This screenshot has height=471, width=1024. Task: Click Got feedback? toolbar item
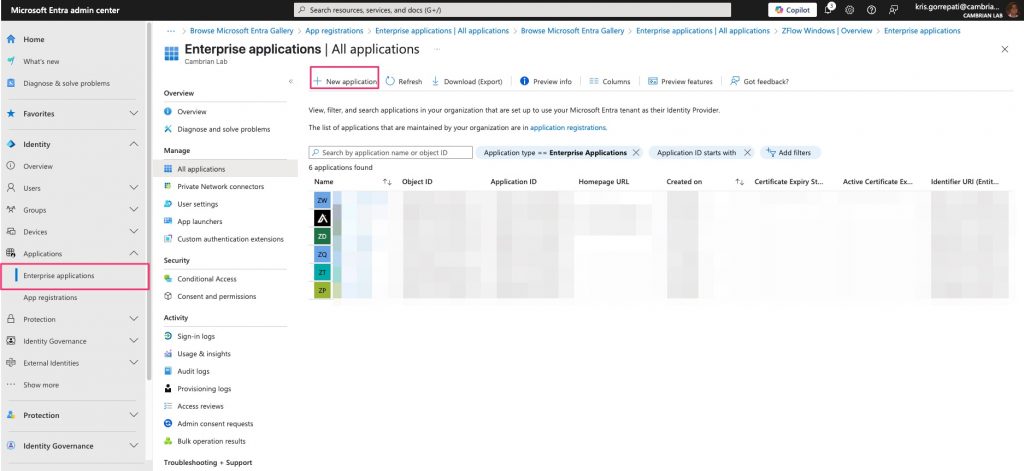pyautogui.click(x=760, y=82)
